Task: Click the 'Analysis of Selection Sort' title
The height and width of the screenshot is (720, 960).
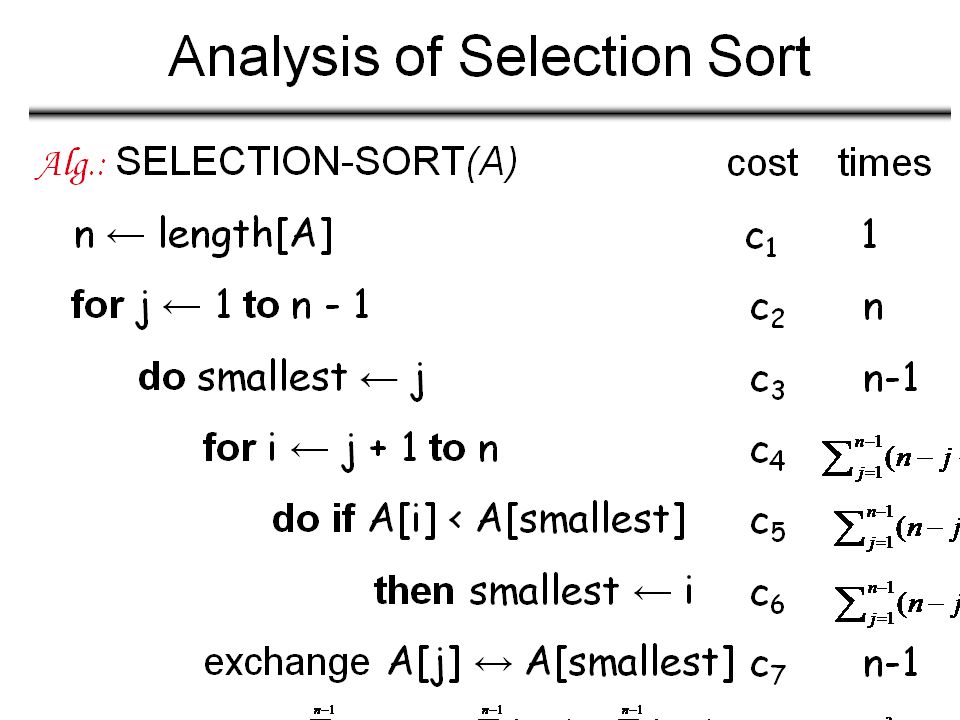Action: (x=489, y=58)
